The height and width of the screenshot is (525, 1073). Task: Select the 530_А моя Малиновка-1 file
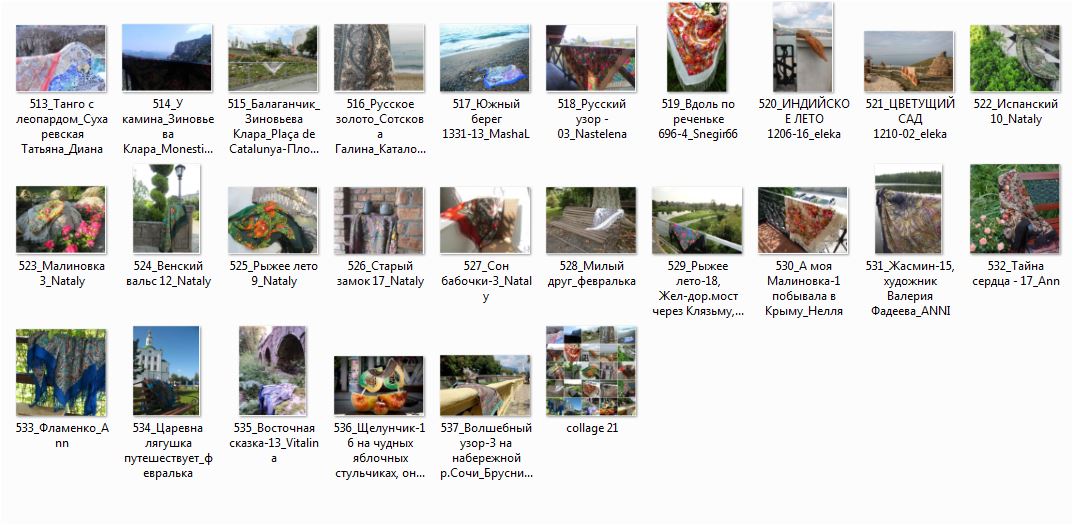(x=803, y=220)
